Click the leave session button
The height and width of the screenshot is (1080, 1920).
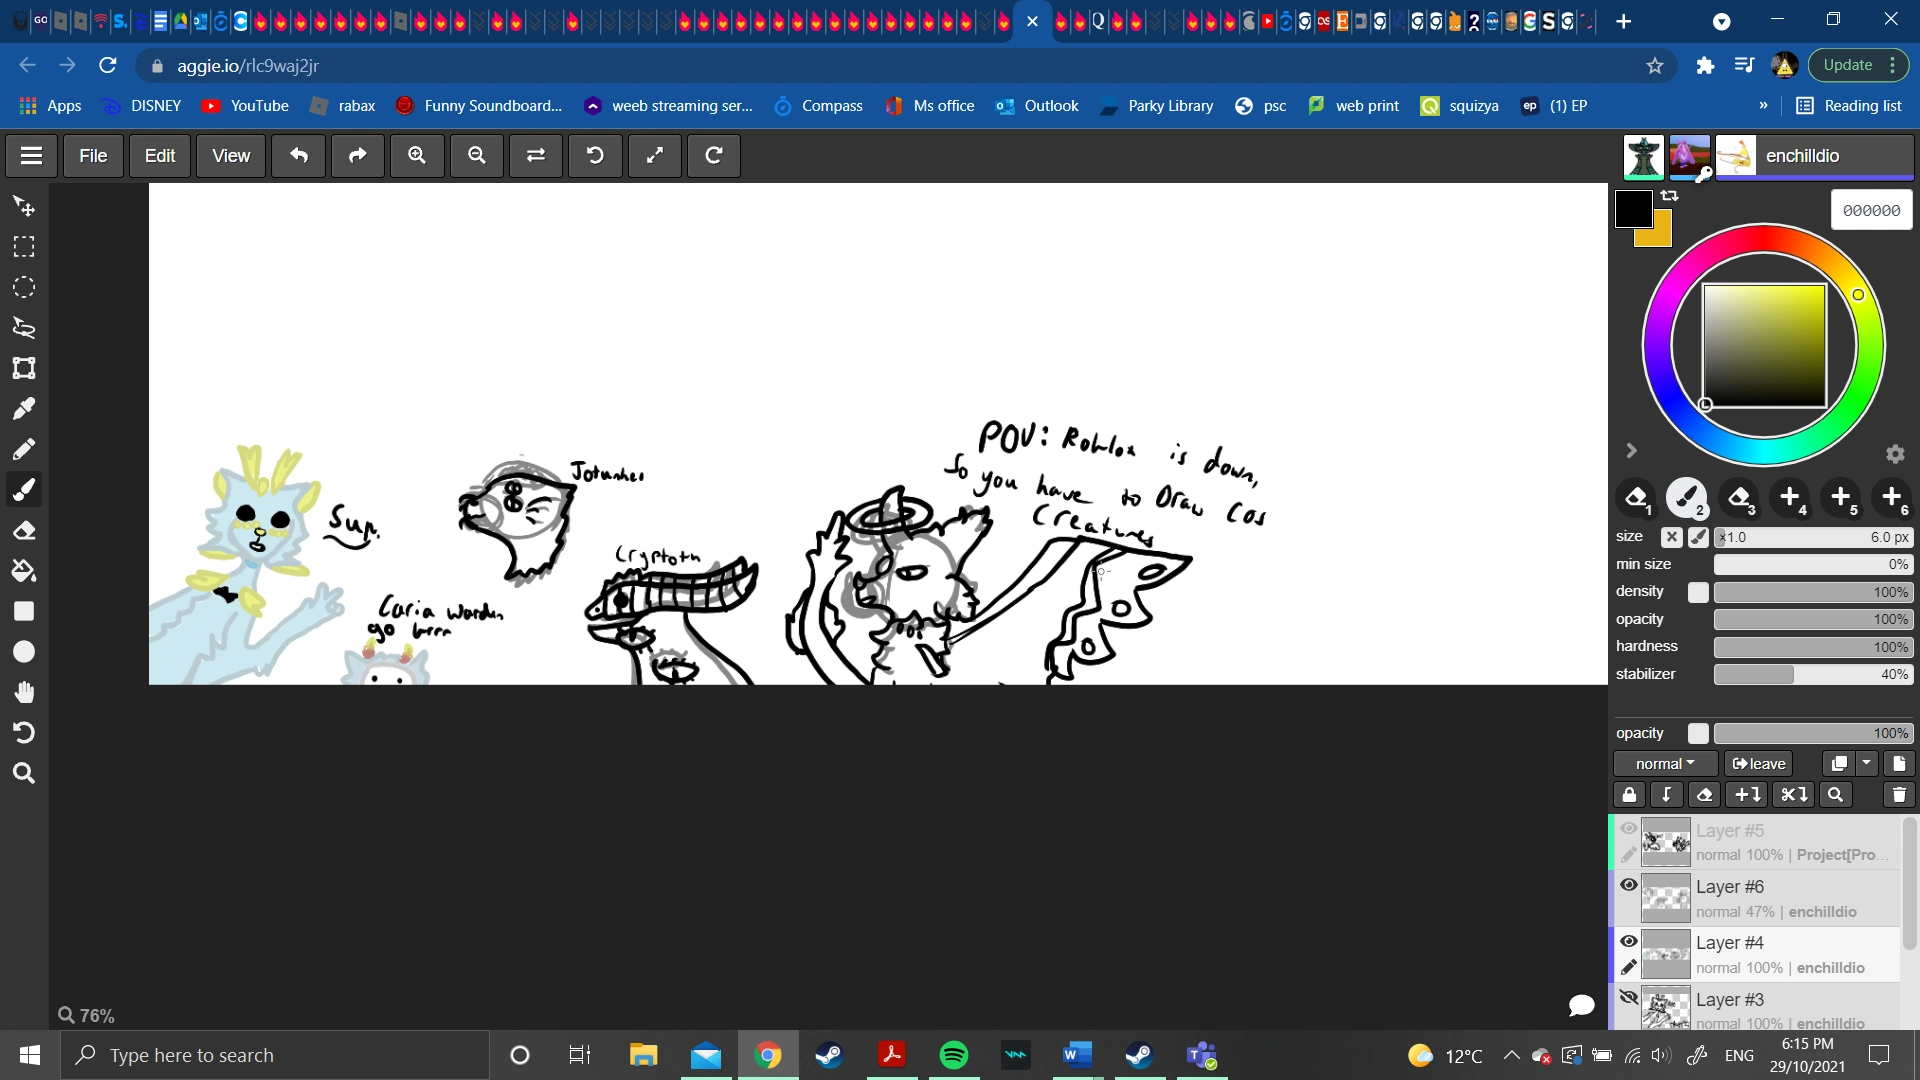point(1758,763)
